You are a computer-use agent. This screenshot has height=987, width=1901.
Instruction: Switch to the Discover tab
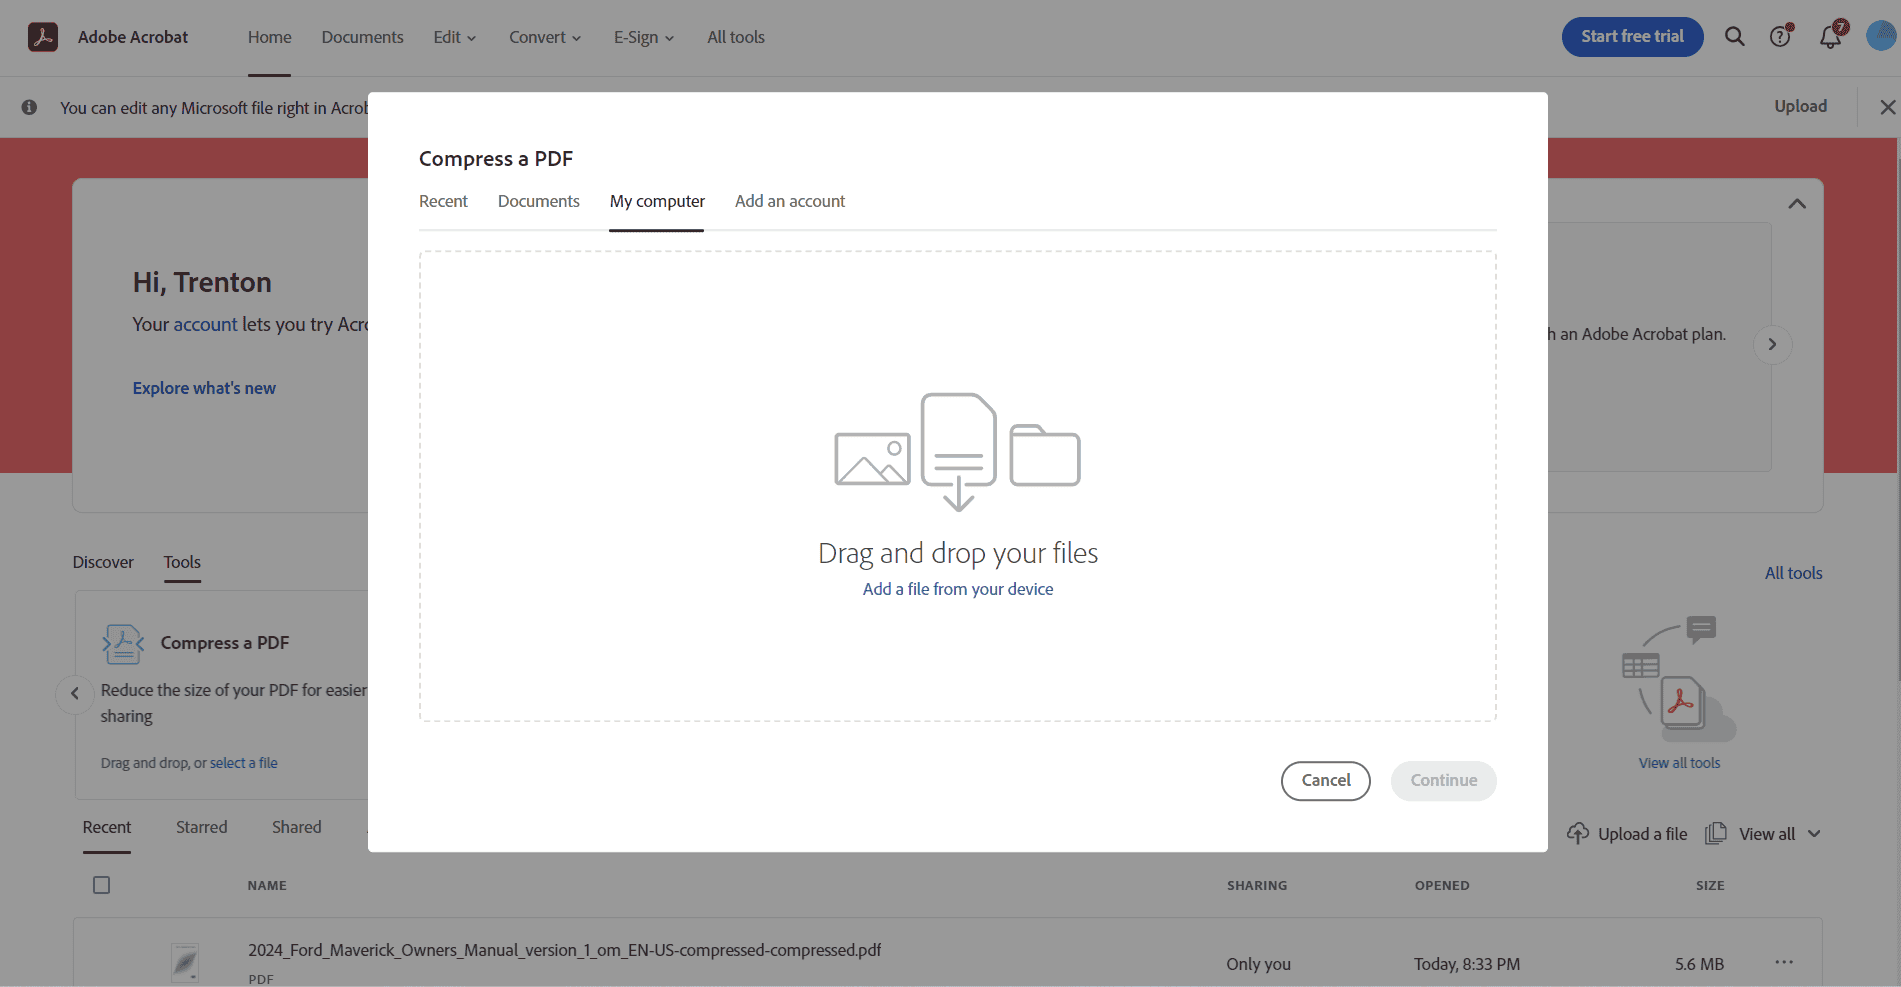(x=103, y=562)
